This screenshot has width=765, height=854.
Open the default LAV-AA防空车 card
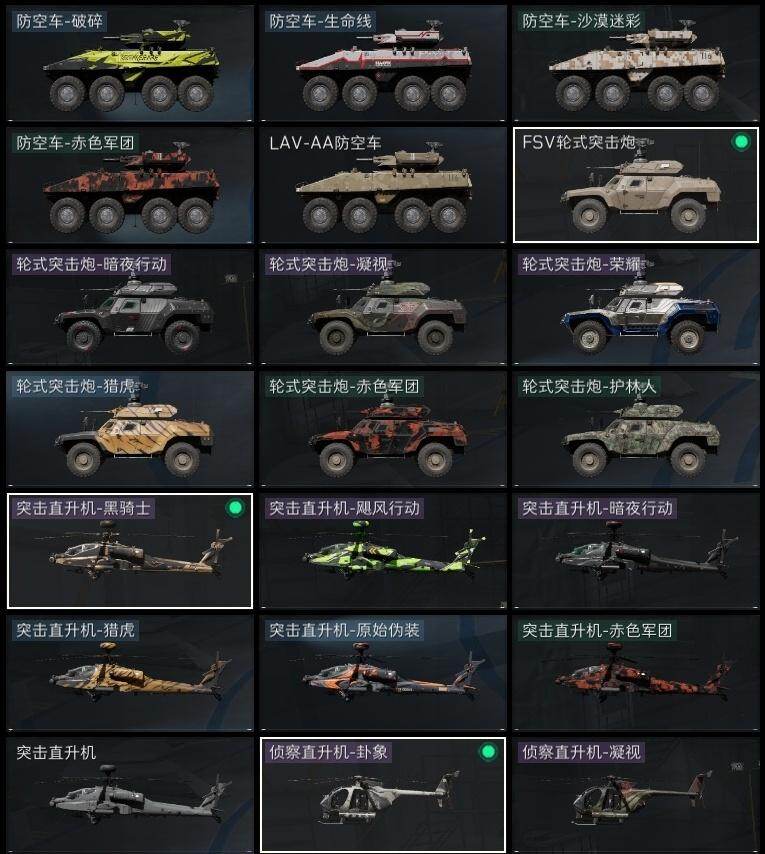383,185
